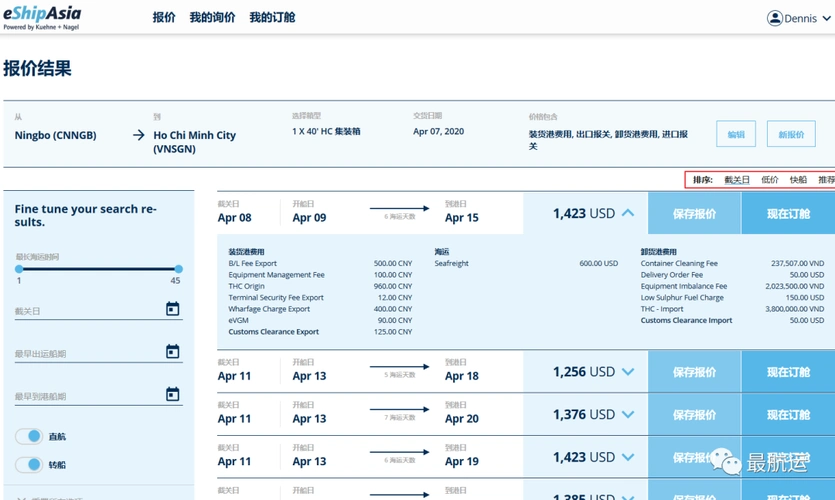Expand the 1,376 USD quote details
Viewport: 835px width, 500px height.
click(628, 415)
